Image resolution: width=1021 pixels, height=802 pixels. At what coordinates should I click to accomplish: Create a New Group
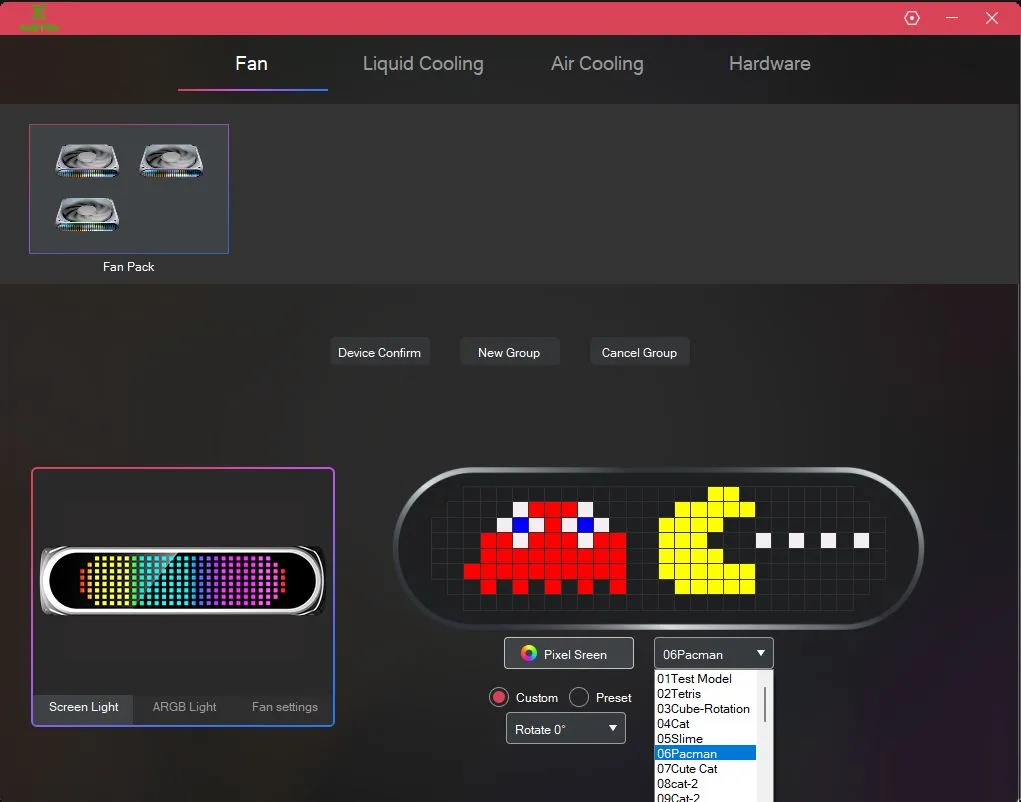click(509, 352)
